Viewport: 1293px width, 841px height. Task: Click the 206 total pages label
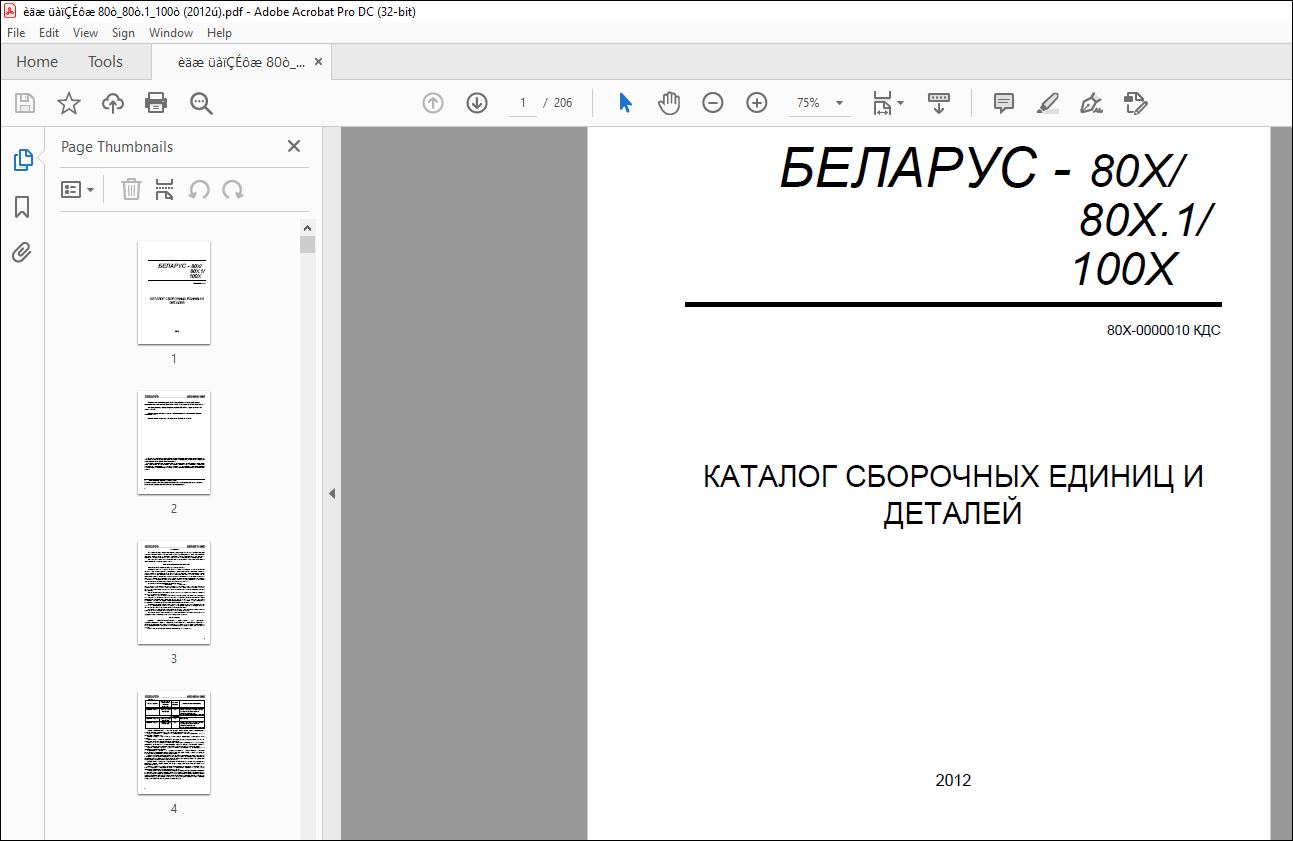(563, 103)
